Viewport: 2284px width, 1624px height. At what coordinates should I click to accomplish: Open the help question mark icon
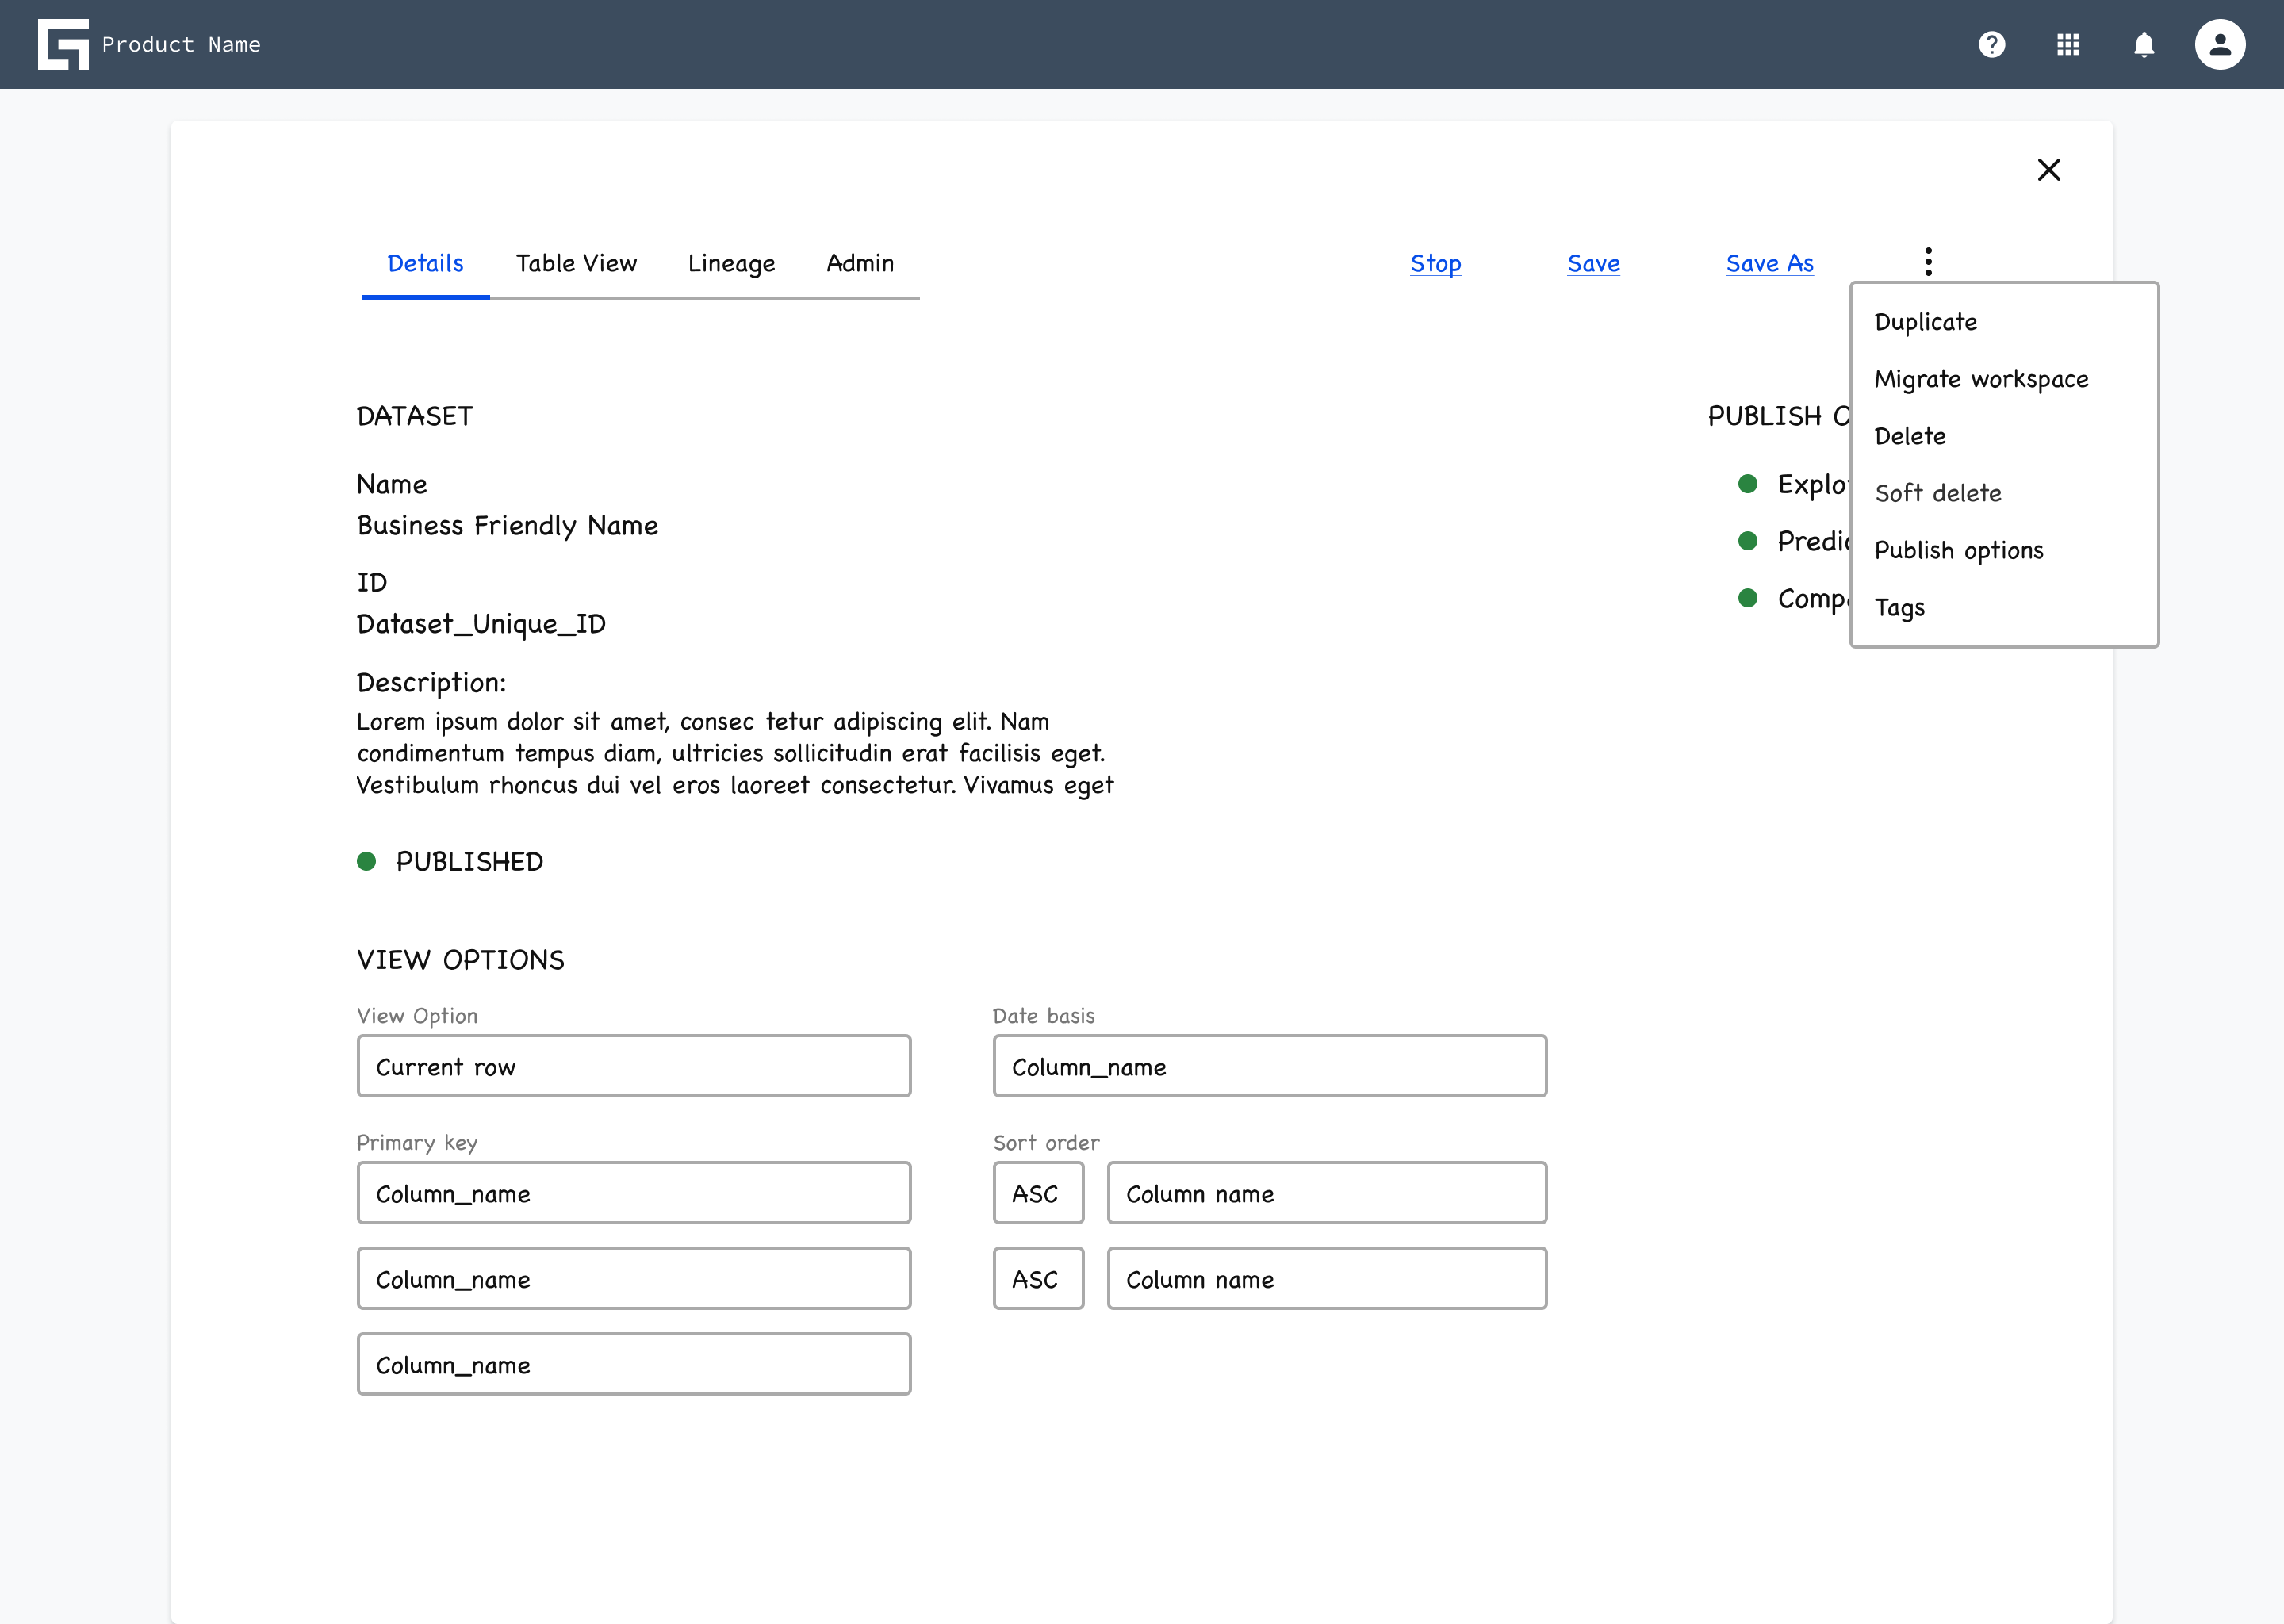1992,44
